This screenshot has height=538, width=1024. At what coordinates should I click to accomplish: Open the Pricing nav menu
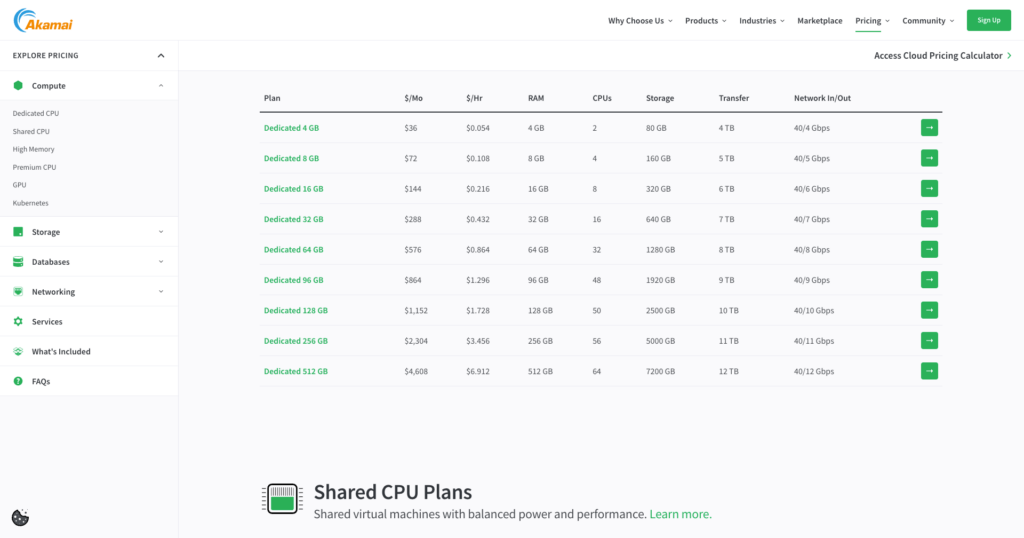872,21
